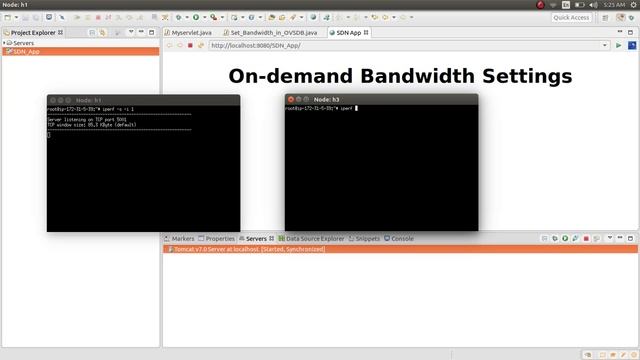Viewport: 640px width, 360px height.
Task: Click the On-demand Bandwidth Settings heading
Action: 400,76
